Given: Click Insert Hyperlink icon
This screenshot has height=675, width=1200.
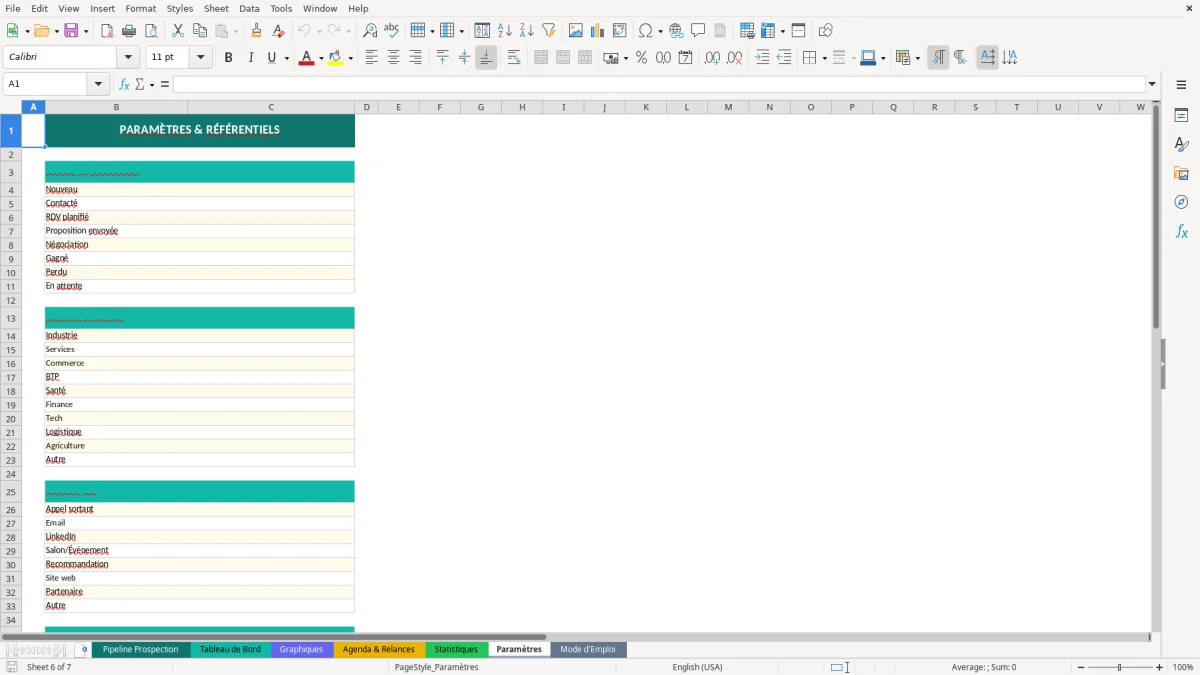Looking at the screenshot, I should tap(676, 31).
